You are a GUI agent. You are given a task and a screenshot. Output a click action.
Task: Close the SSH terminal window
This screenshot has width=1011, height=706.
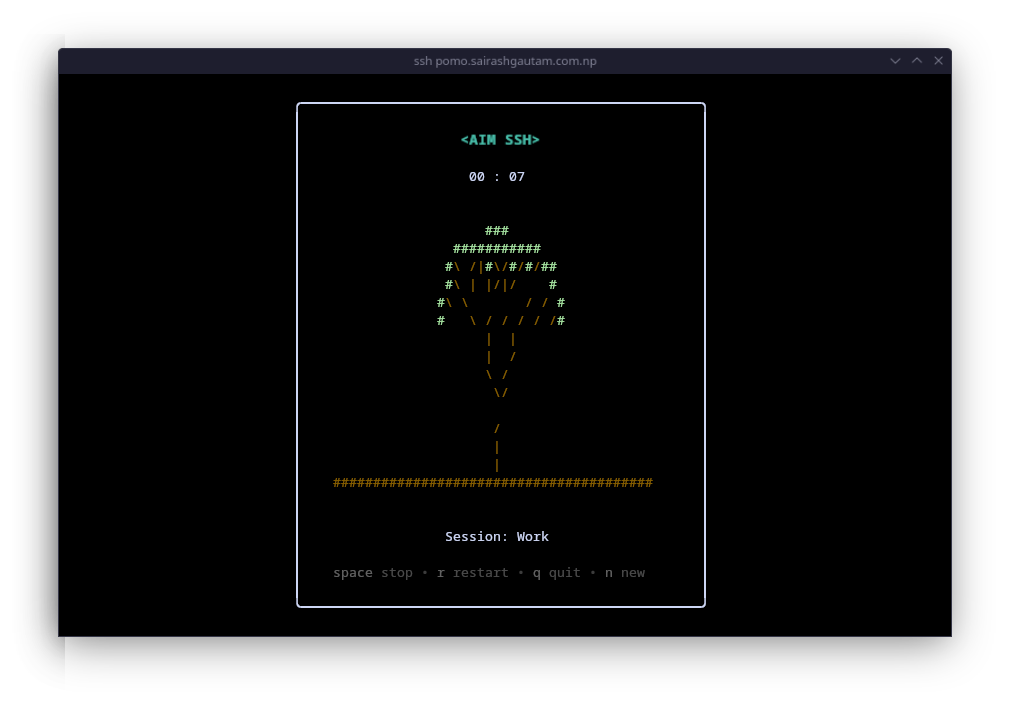click(x=938, y=61)
